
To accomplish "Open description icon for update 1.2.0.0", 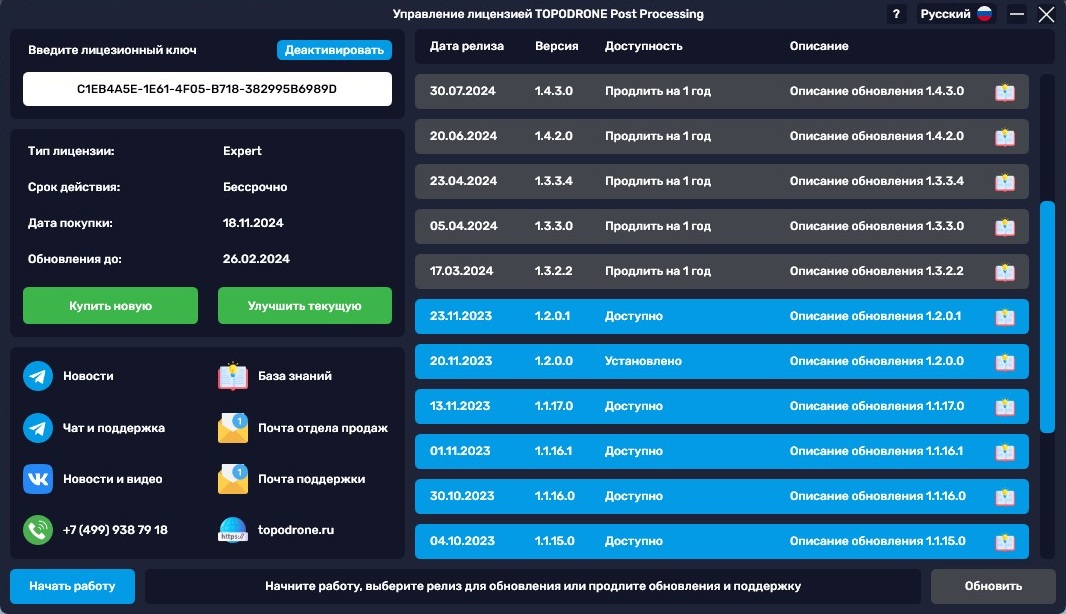I will (1004, 362).
